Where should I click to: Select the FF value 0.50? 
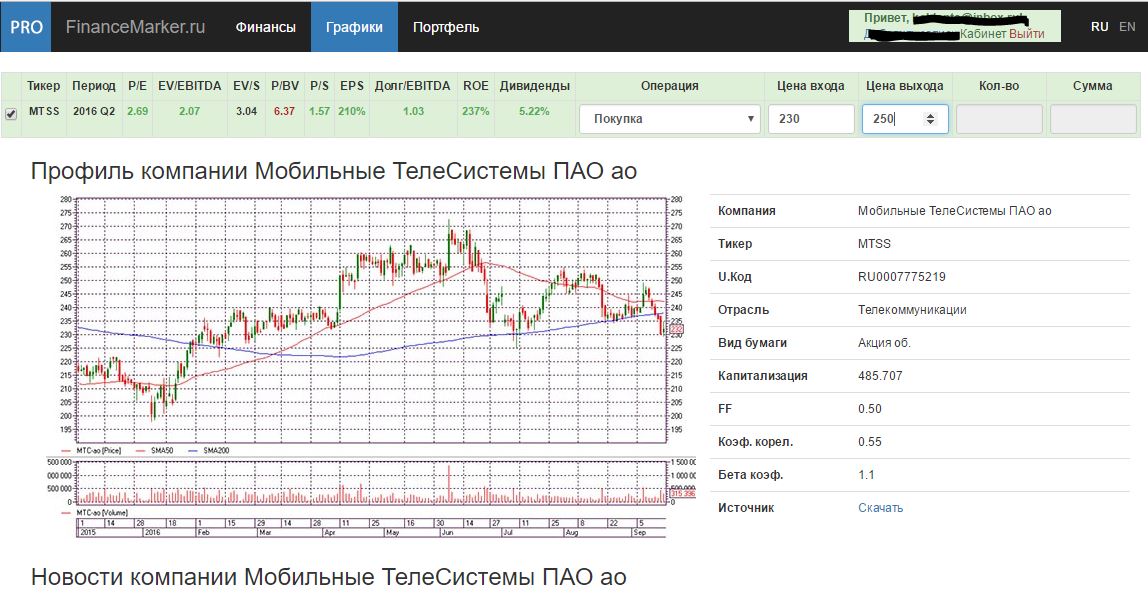(x=870, y=408)
